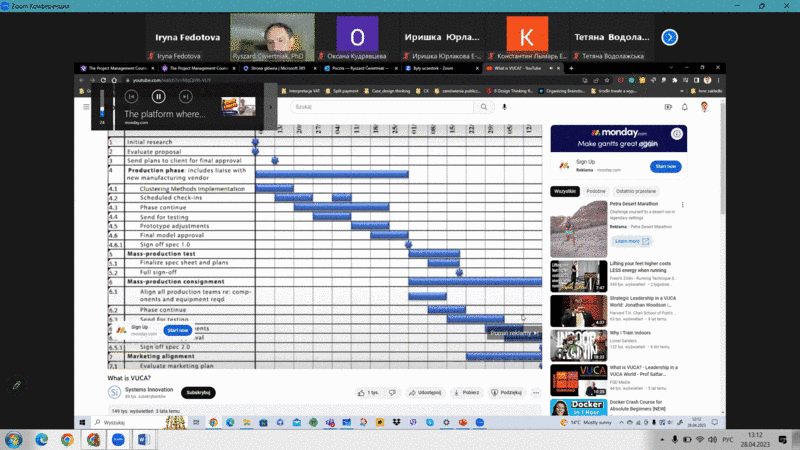Pause playback in the media overlay
The height and width of the screenshot is (450, 800).
pyautogui.click(x=158, y=96)
